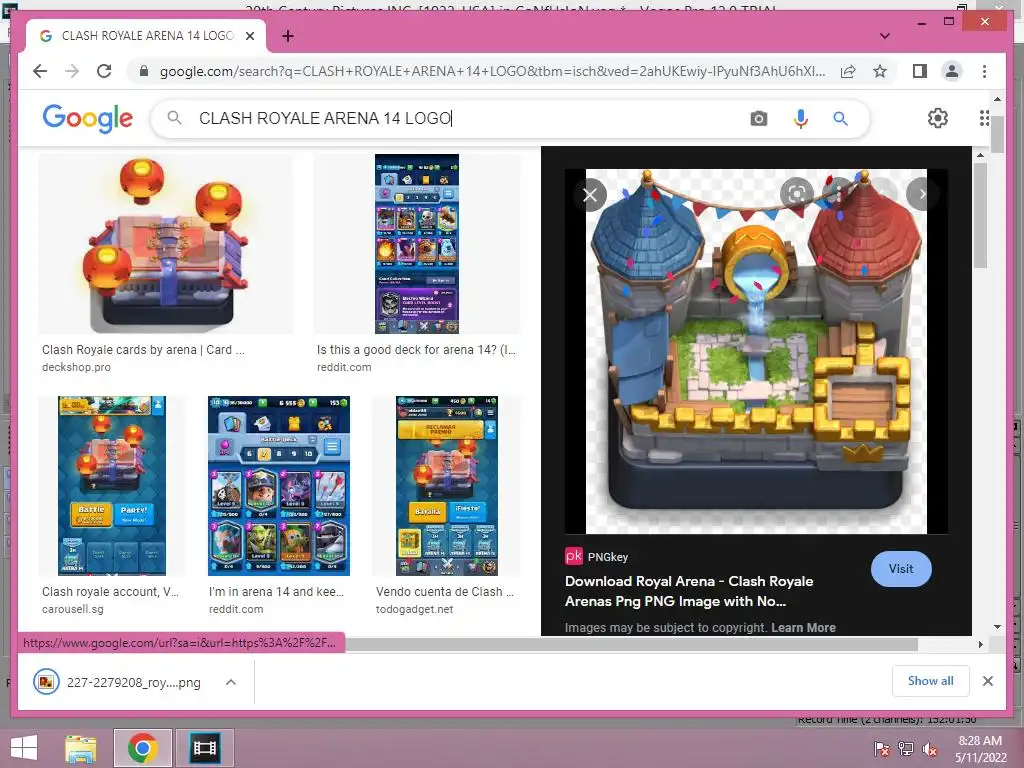Reload the current page
Screen dimensions: 1024x768
(x=104, y=71)
